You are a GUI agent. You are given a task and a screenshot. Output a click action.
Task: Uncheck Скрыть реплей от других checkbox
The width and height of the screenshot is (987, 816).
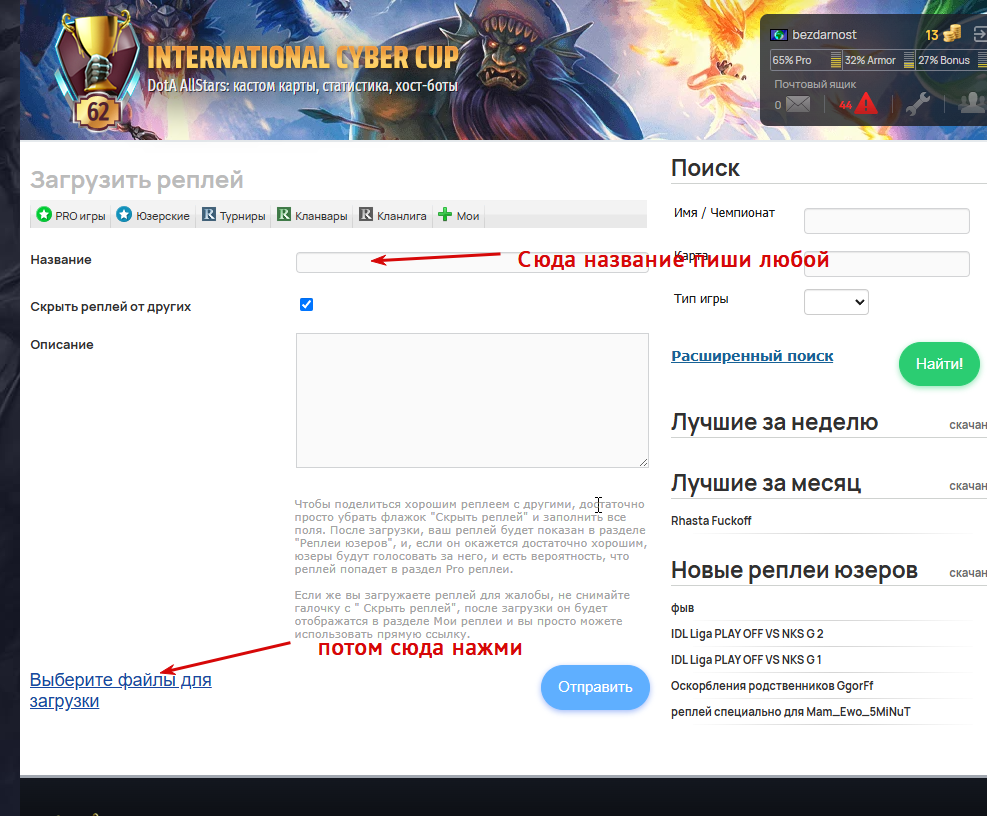coord(307,305)
